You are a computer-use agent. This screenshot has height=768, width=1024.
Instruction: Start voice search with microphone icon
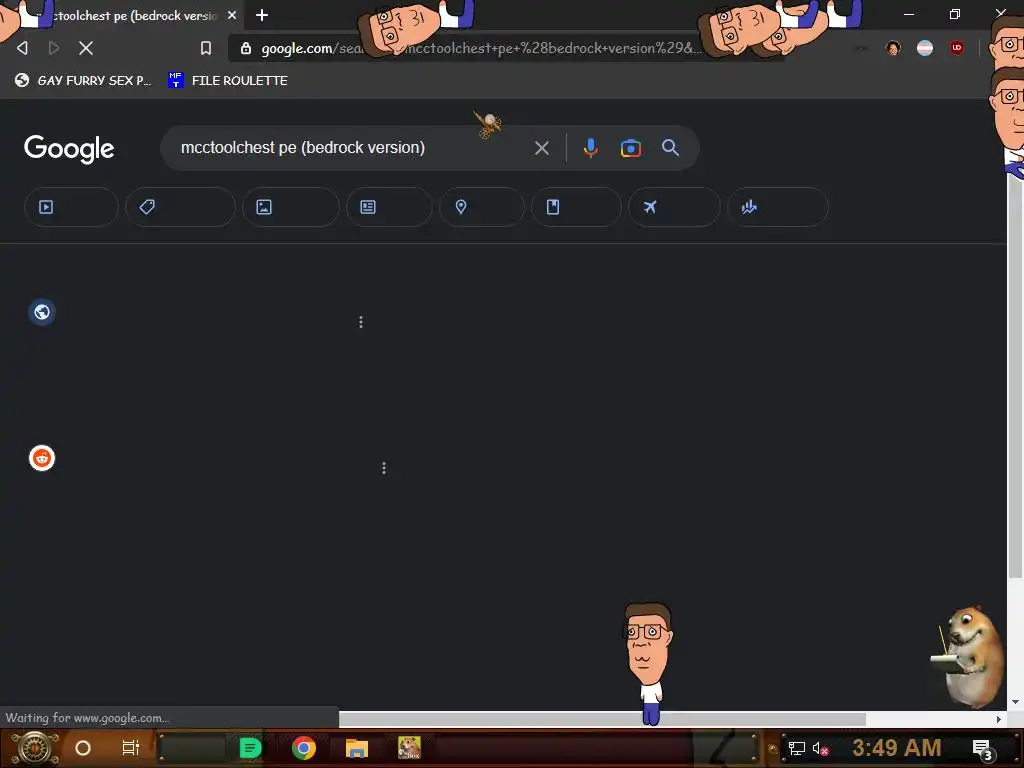(x=590, y=148)
